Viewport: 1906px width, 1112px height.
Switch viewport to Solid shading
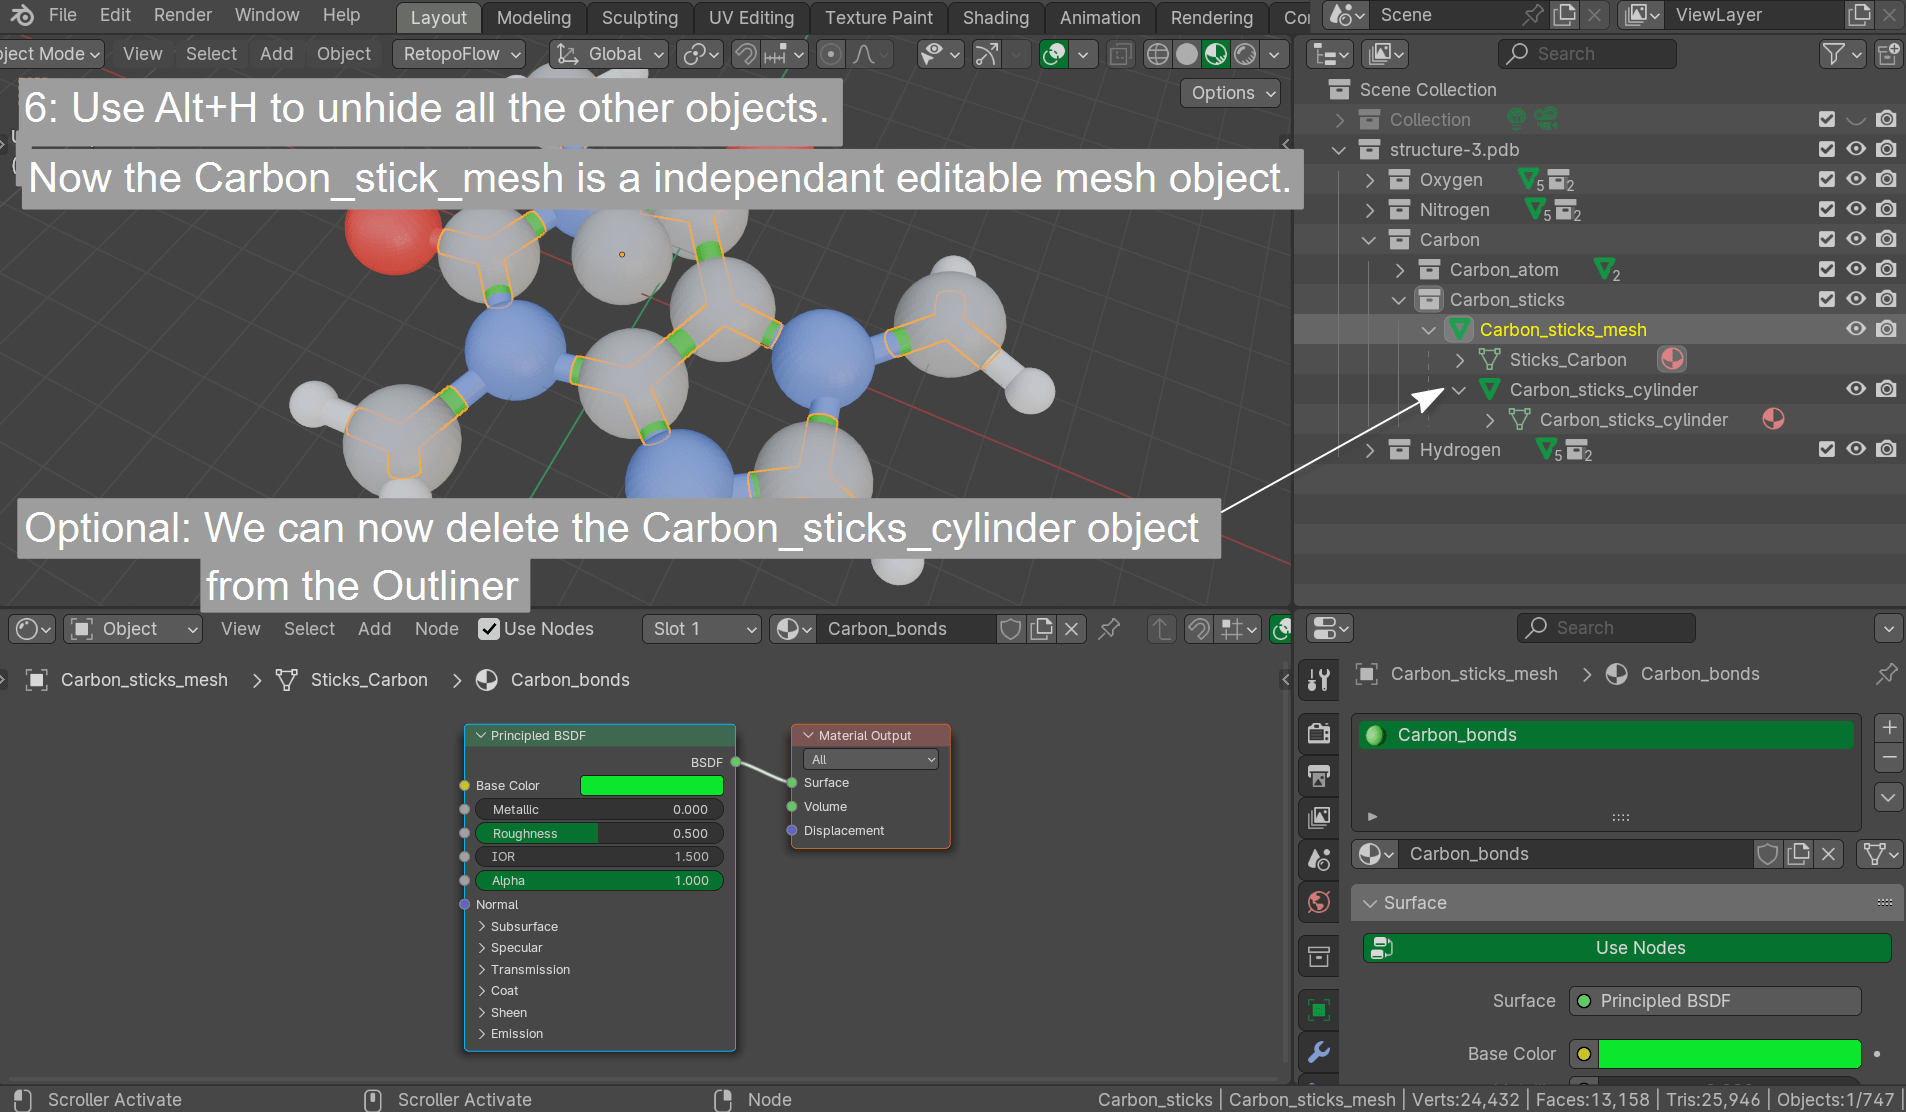pyautogui.click(x=1187, y=54)
